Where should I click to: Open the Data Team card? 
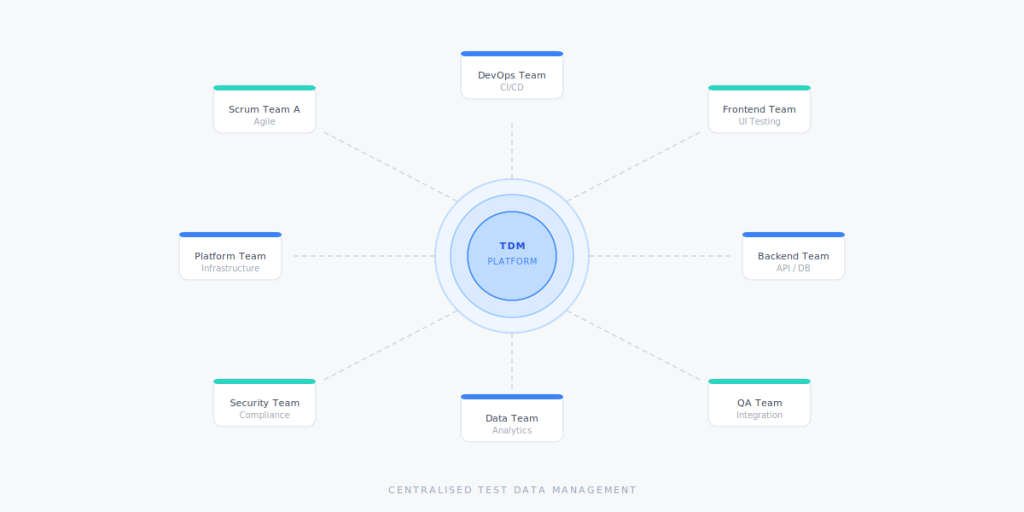(512, 418)
